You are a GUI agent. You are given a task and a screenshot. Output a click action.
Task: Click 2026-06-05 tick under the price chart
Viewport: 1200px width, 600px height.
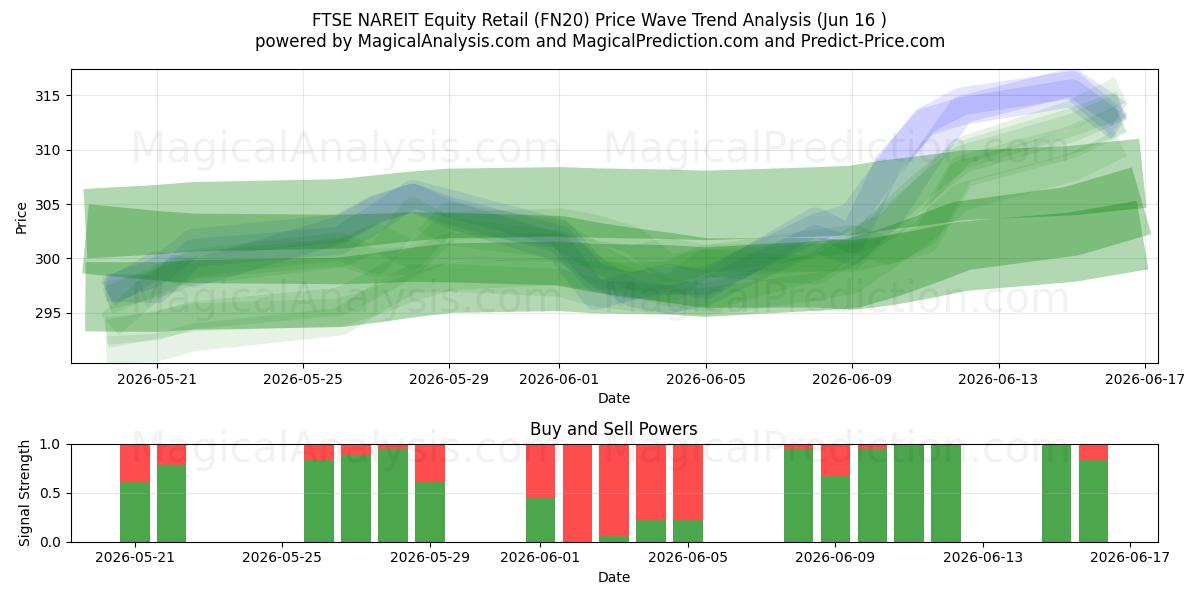706,379
